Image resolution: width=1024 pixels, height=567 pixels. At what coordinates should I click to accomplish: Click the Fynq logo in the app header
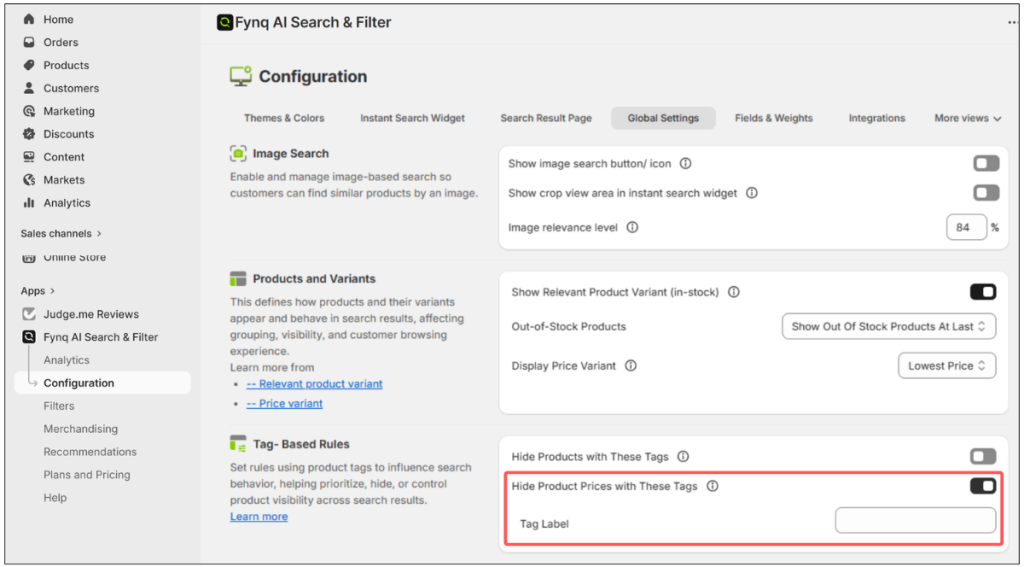pos(225,23)
